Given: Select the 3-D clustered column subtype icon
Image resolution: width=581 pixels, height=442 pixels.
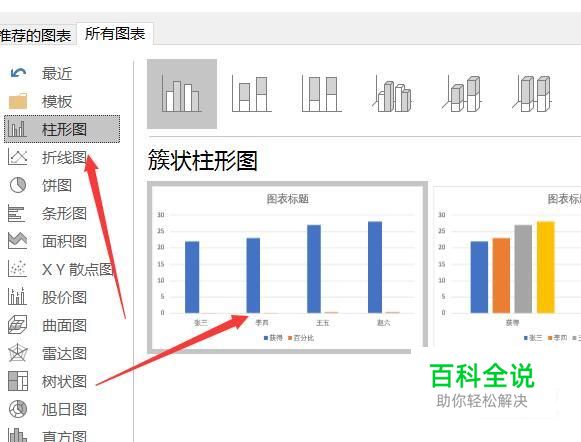Looking at the screenshot, I should coord(392,94).
